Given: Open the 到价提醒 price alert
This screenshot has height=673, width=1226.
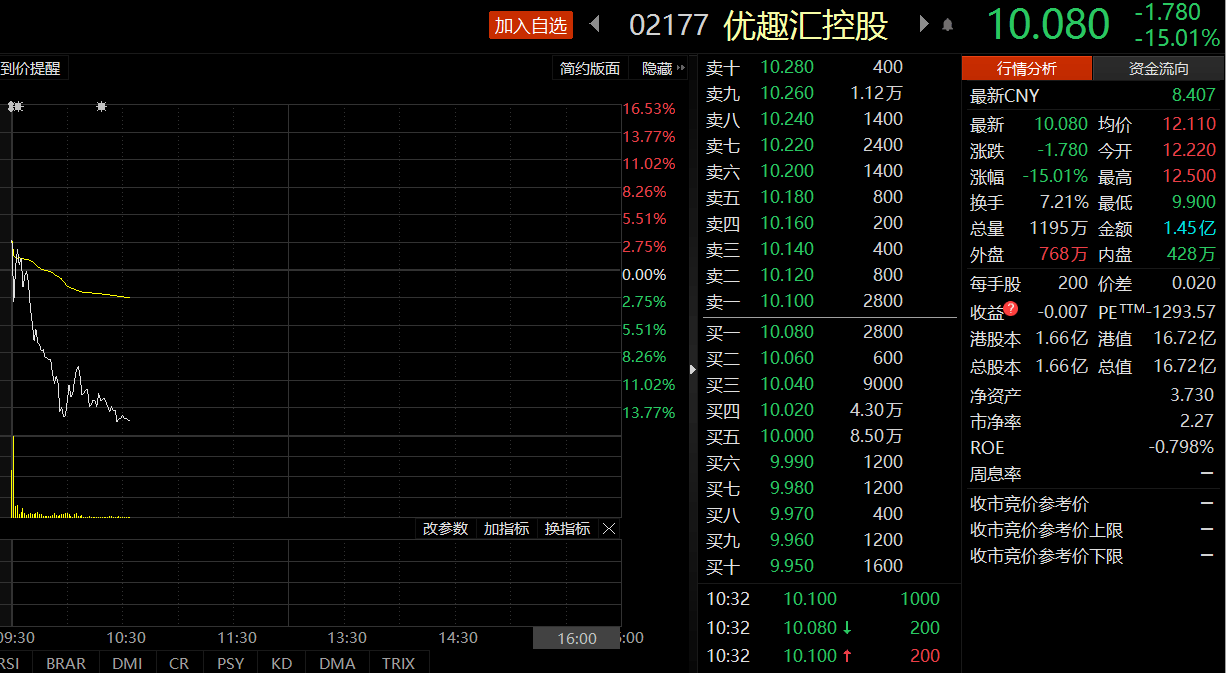Looking at the screenshot, I should (x=31, y=69).
